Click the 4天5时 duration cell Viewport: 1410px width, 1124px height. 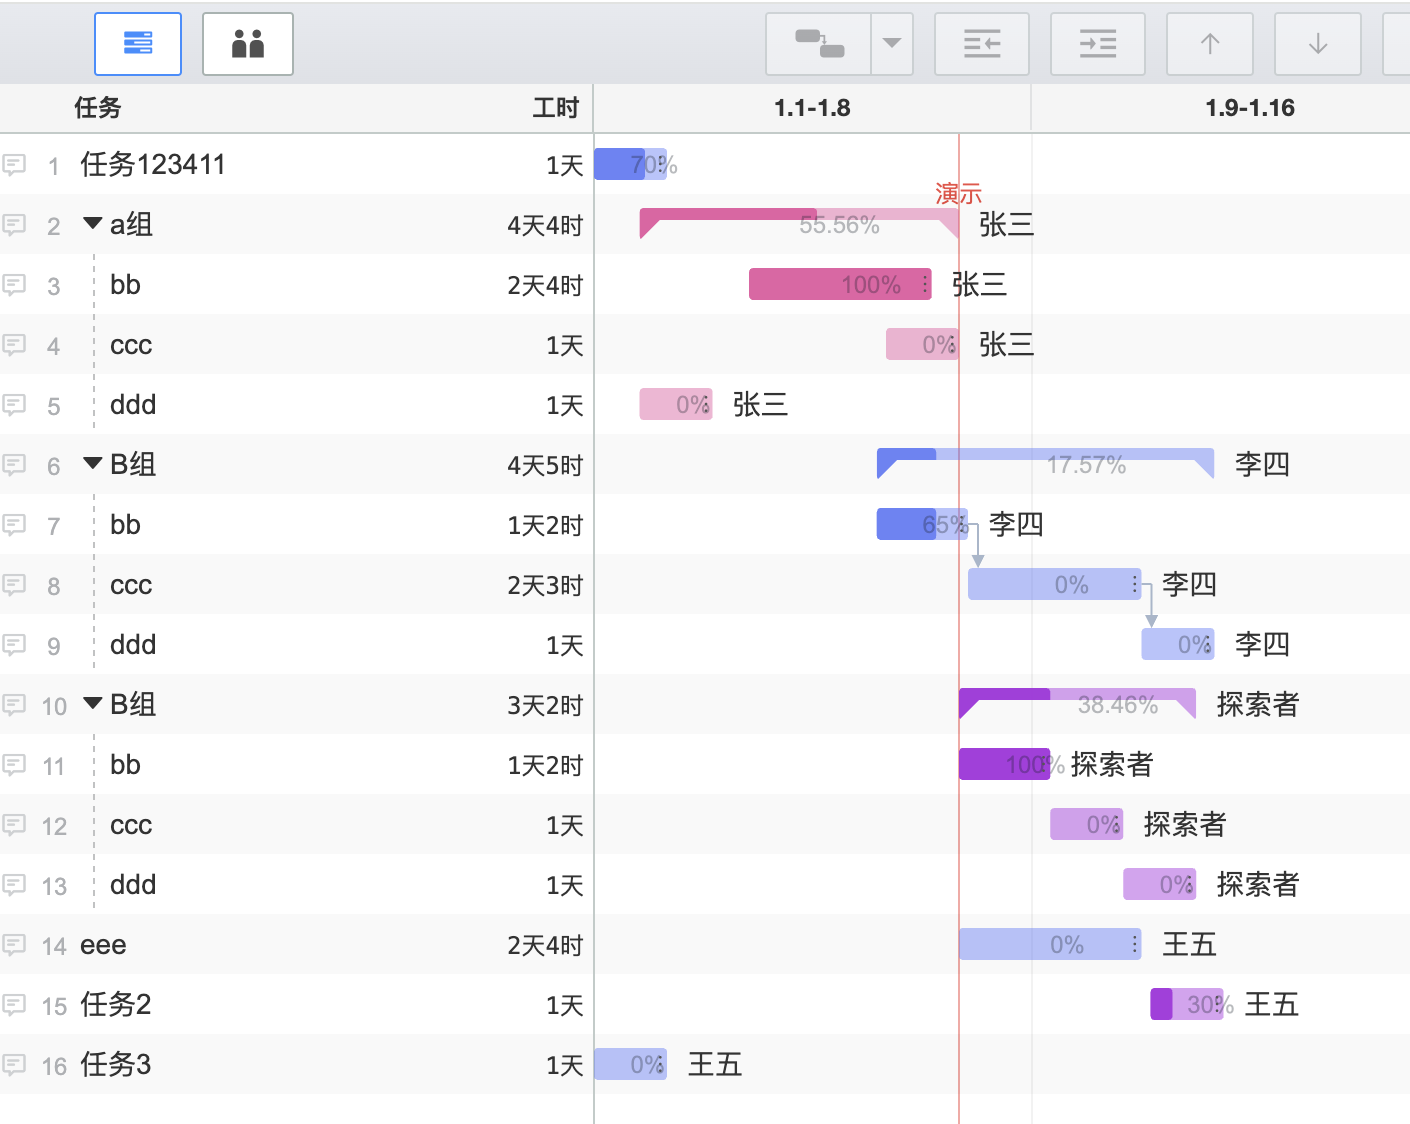tap(545, 465)
